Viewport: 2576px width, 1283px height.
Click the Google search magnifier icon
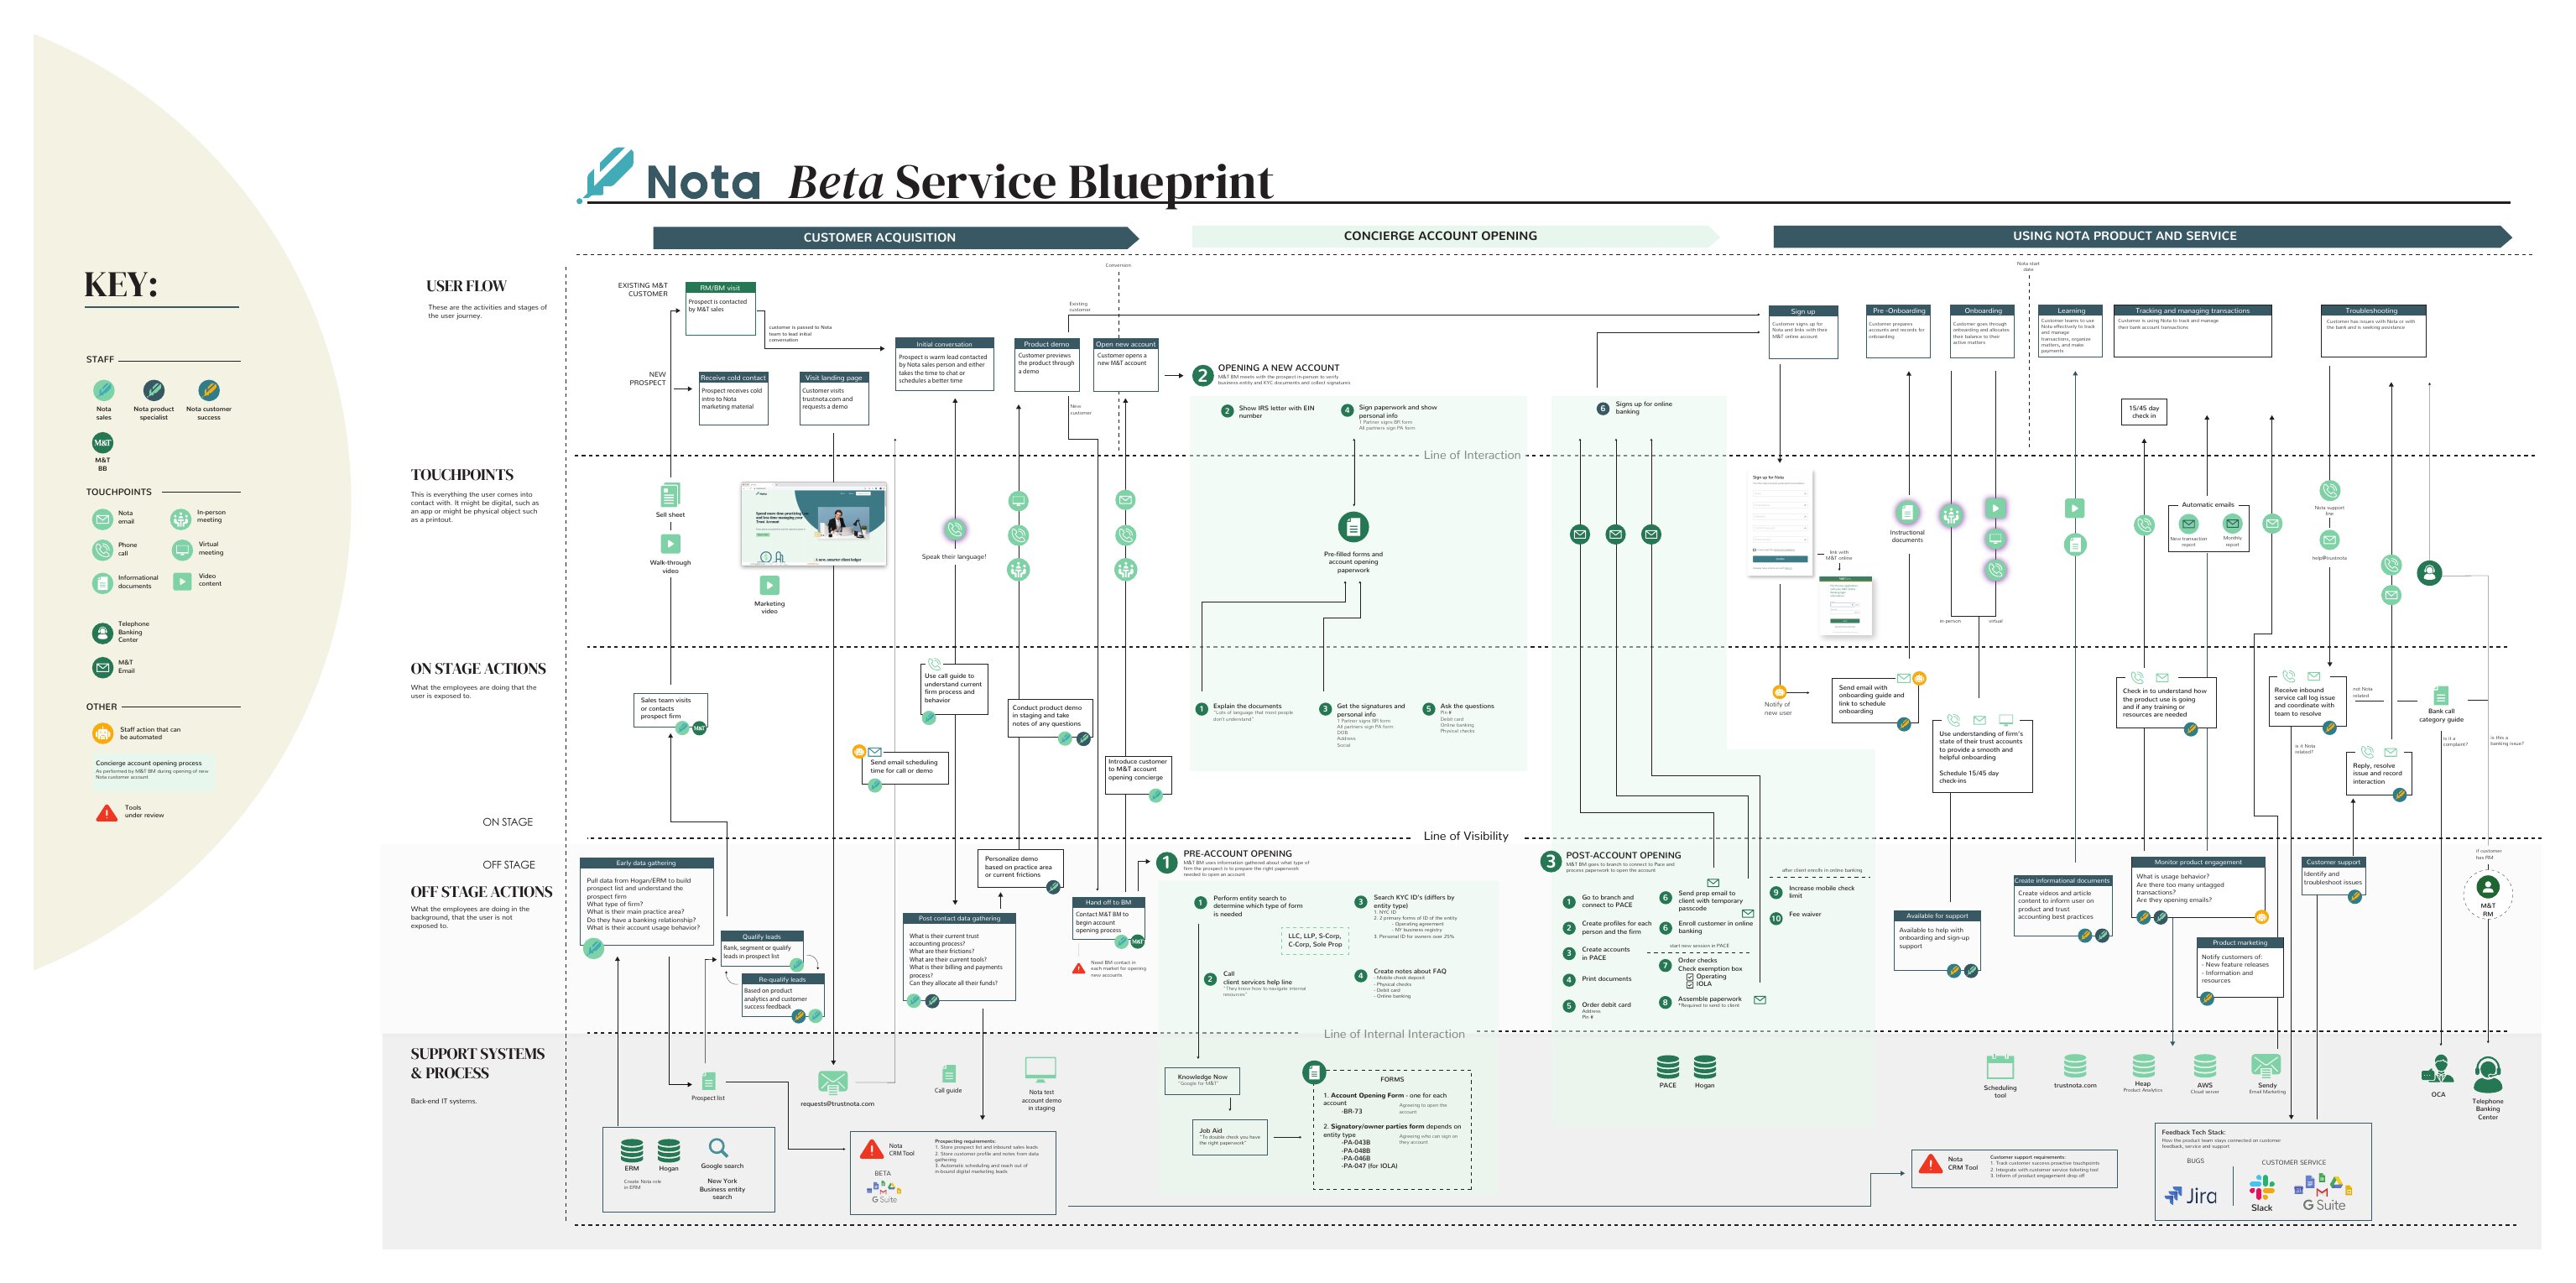[718, 1147]
